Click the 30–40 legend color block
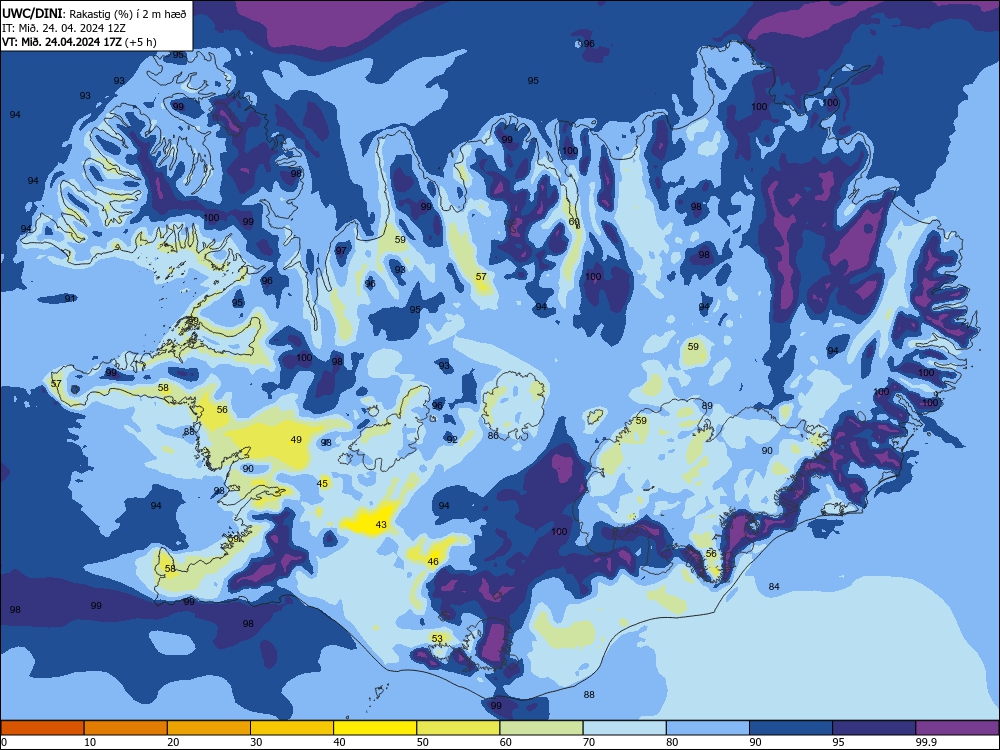Screen dimensions: 1000x750 [292, 728]
